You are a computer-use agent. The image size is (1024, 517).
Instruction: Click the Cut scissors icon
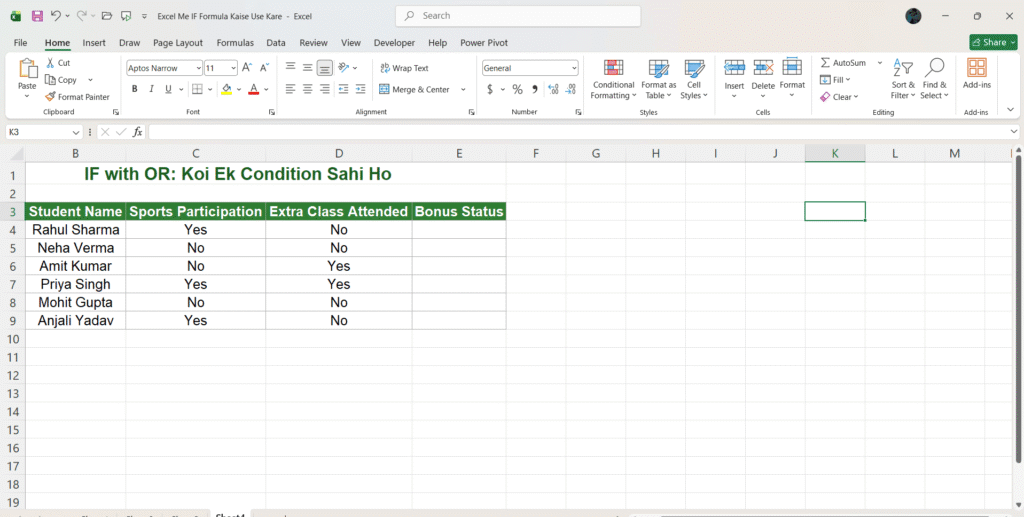(x=50, y=63)
